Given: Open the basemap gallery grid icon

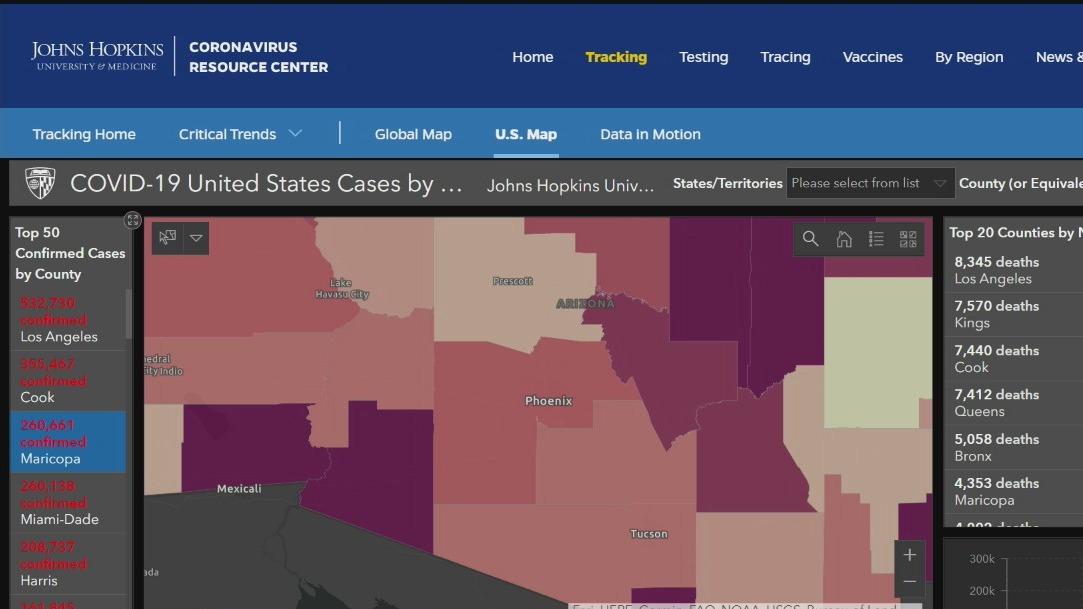Looking at the screenshot, I should 908,240.
